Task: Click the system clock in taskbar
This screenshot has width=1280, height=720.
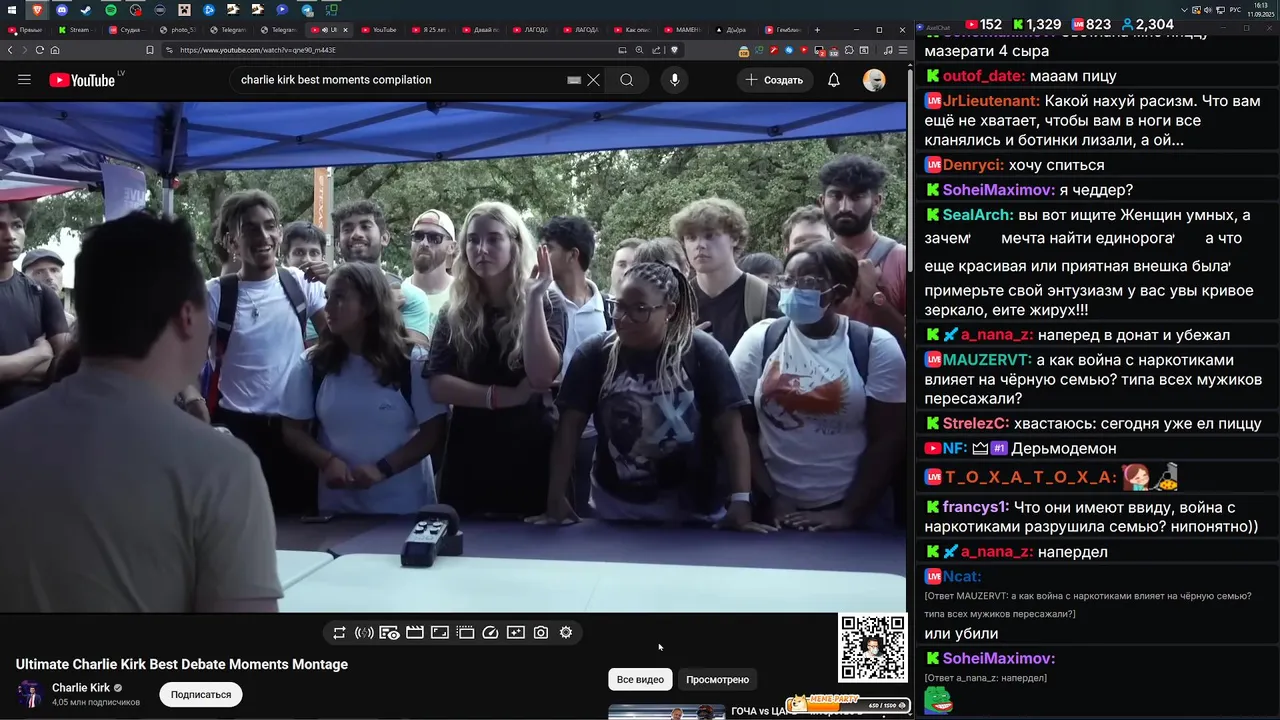Action: 1260,10
